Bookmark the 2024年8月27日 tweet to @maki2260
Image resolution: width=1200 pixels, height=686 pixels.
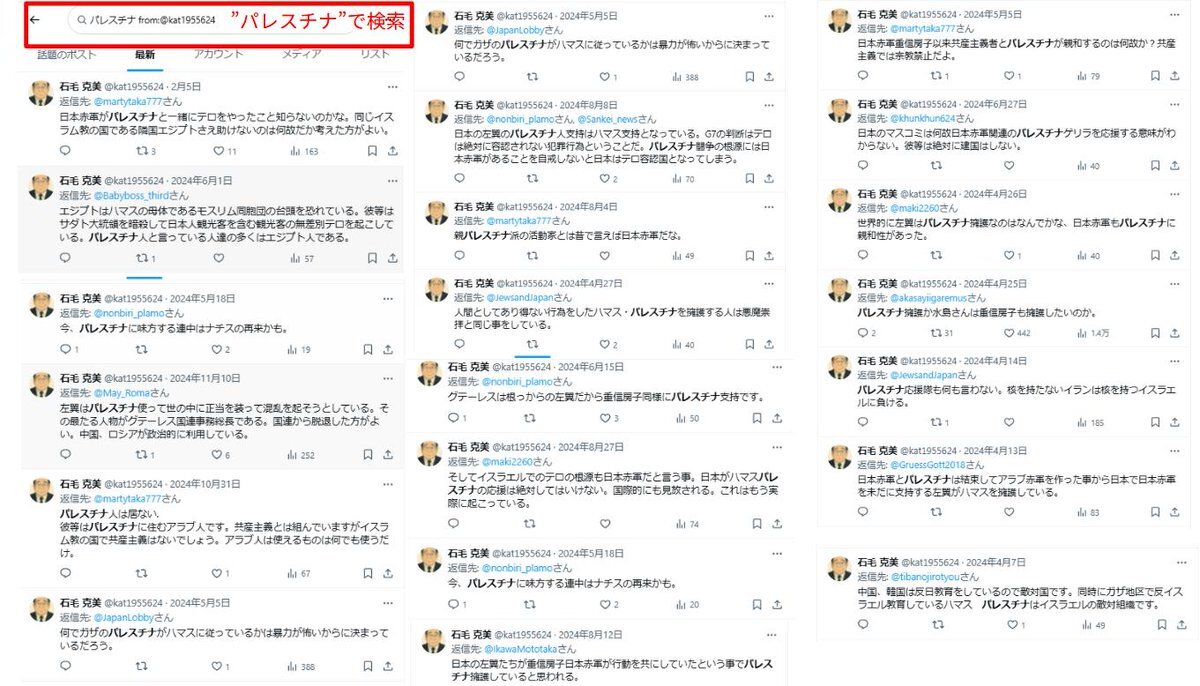pyautogui.click(x=762, y=524)
